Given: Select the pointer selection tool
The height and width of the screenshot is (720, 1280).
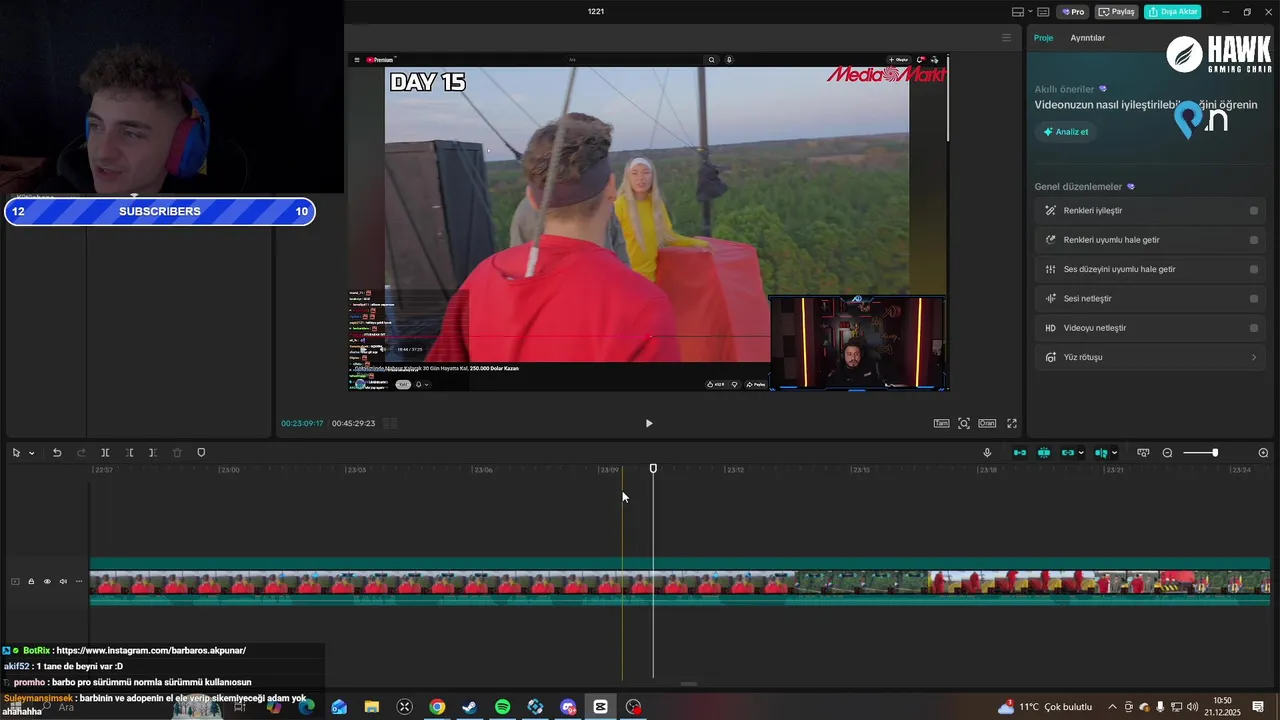Looking at the screenshot, I should click(x=16, y=453).
